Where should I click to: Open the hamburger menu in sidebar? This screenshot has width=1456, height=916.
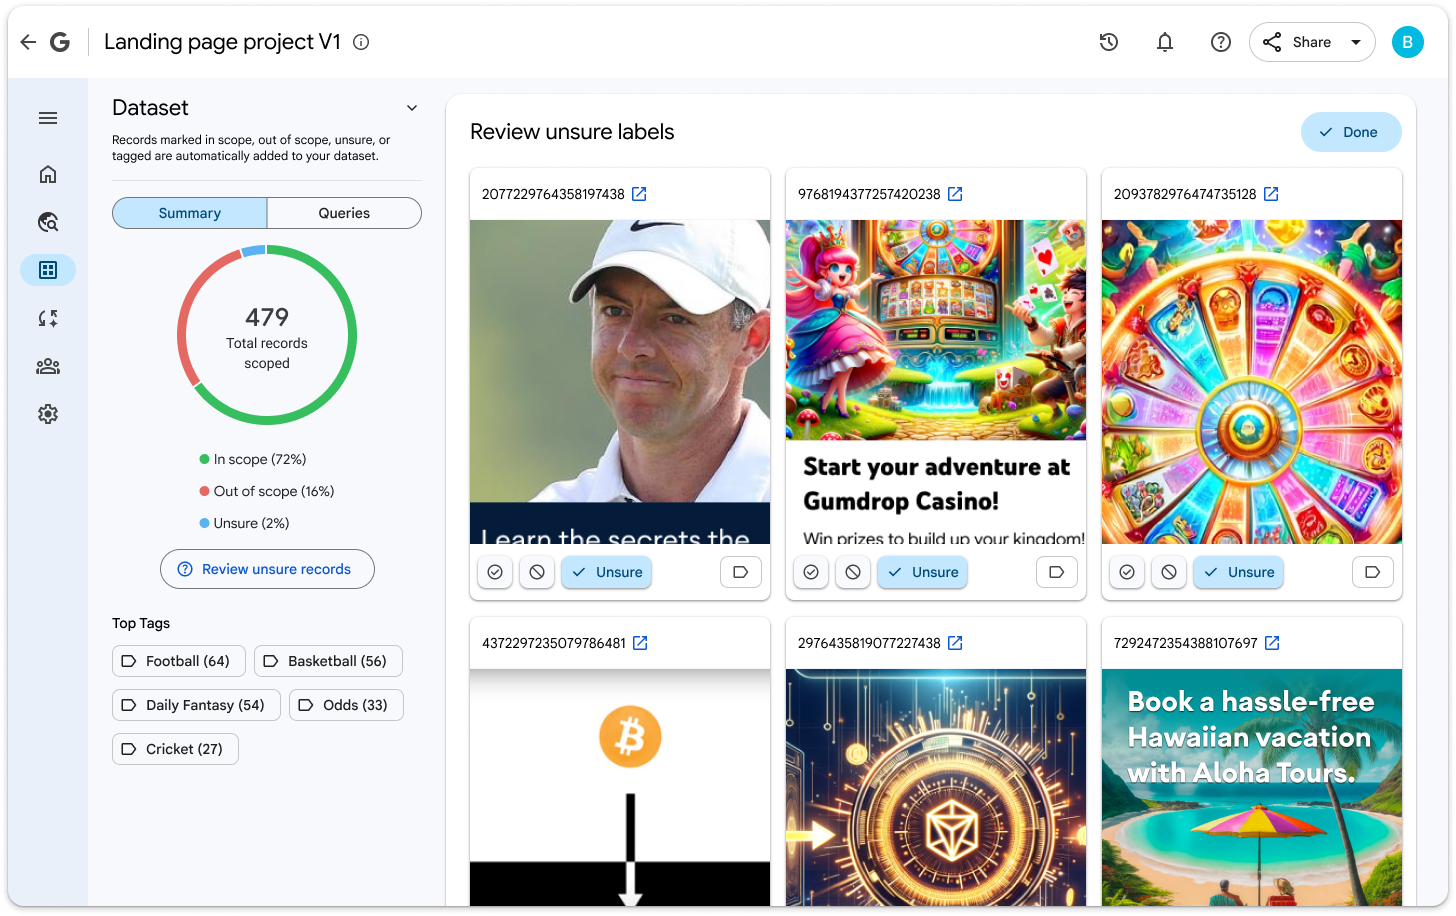[x=48, y=118]
